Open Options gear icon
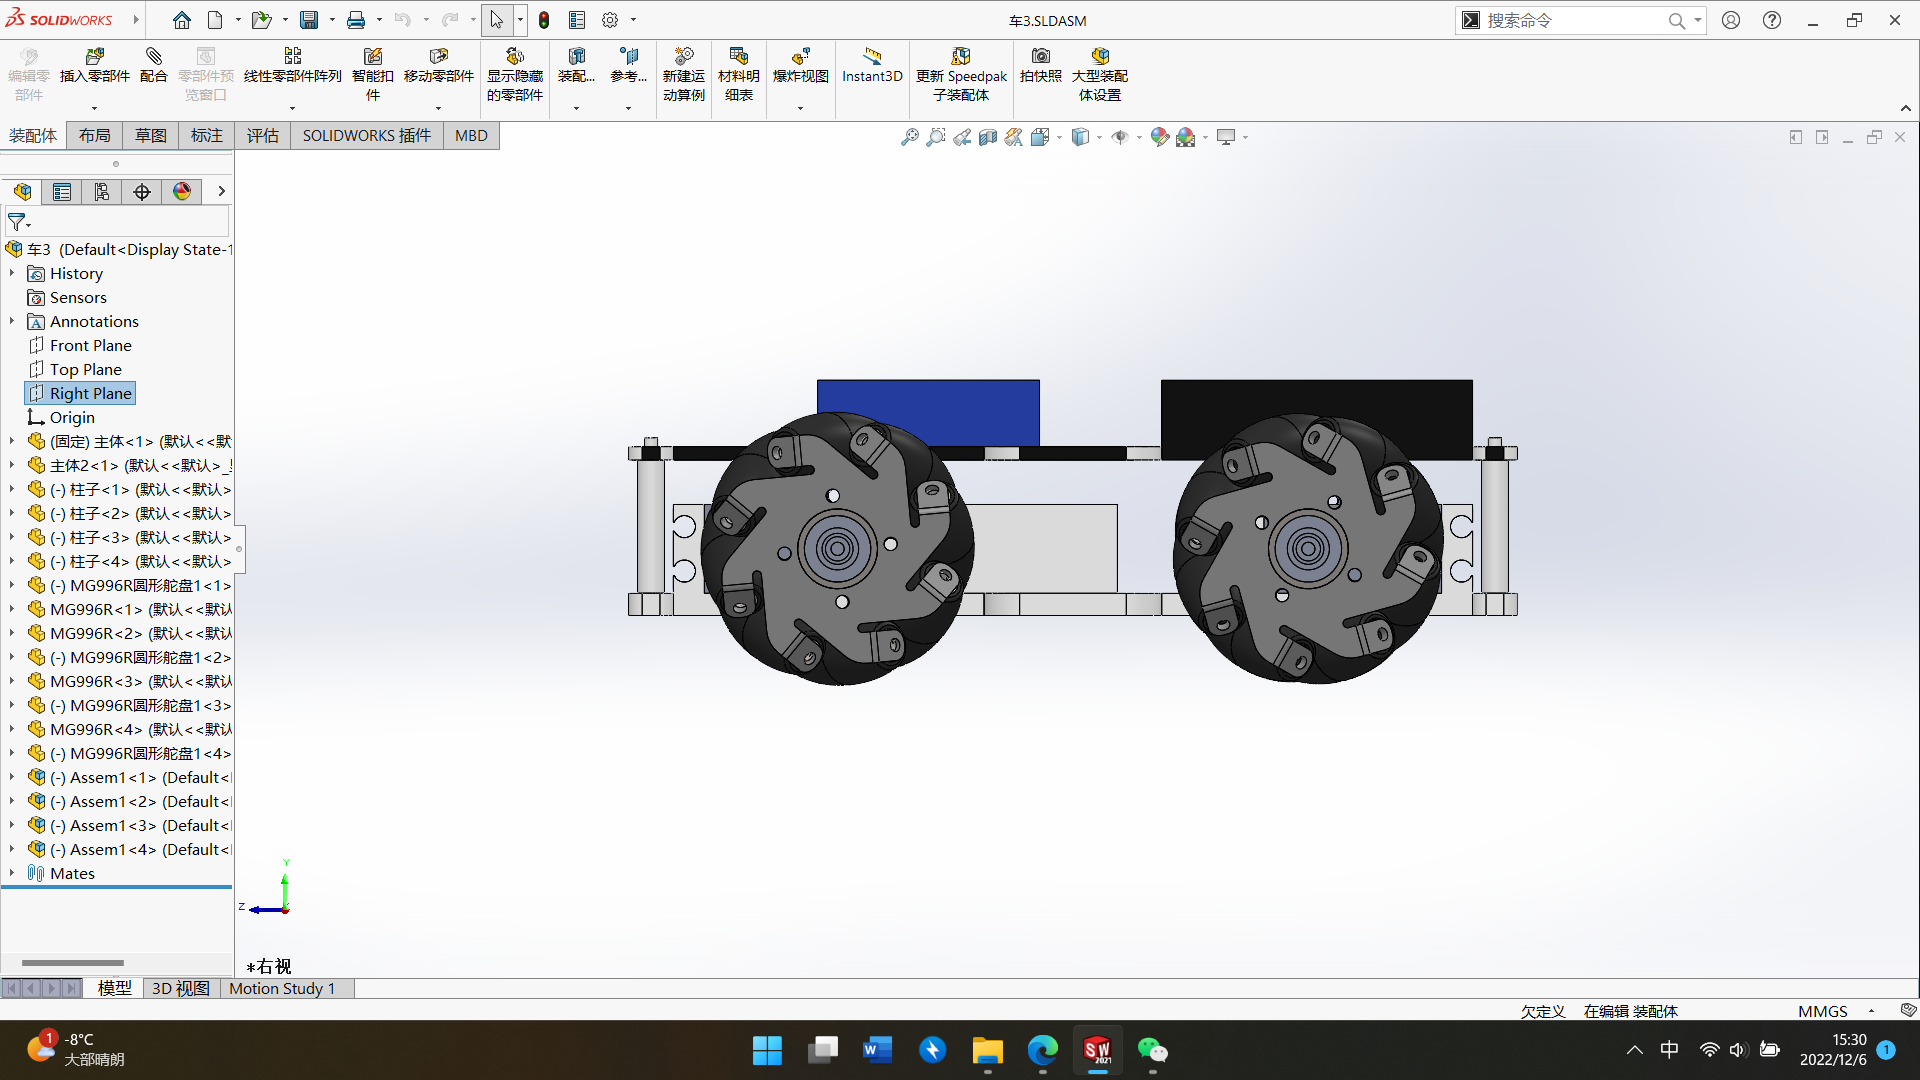Image resolution: width=1920 pixels, height=1080 pixels. click(610, 20)
